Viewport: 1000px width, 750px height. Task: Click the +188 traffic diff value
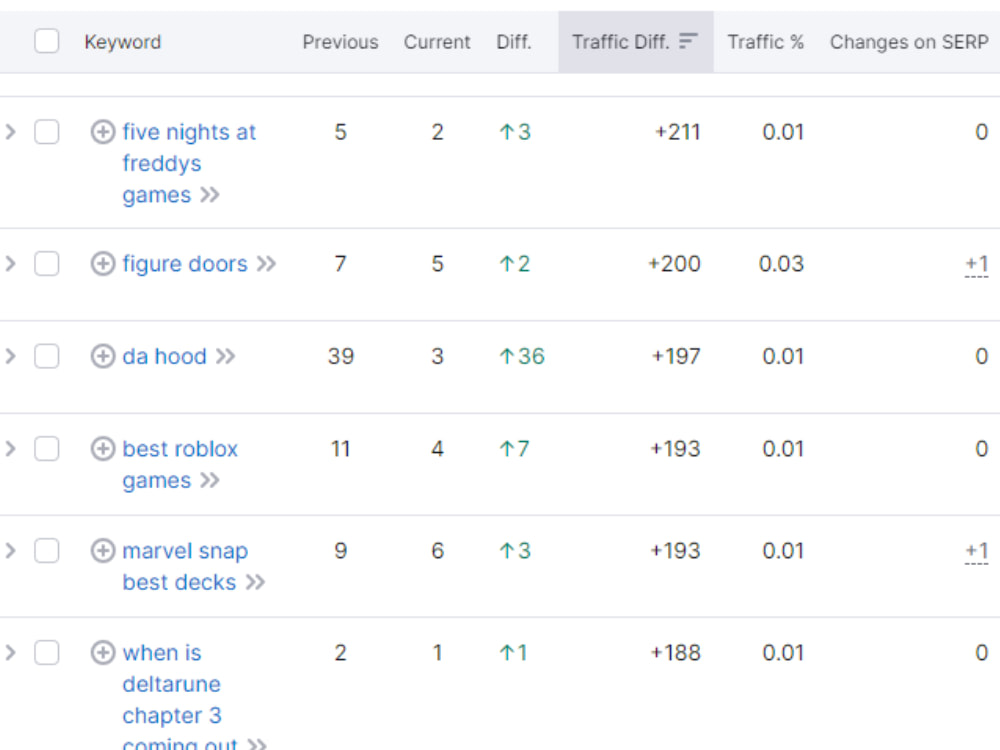pos(675,652)
